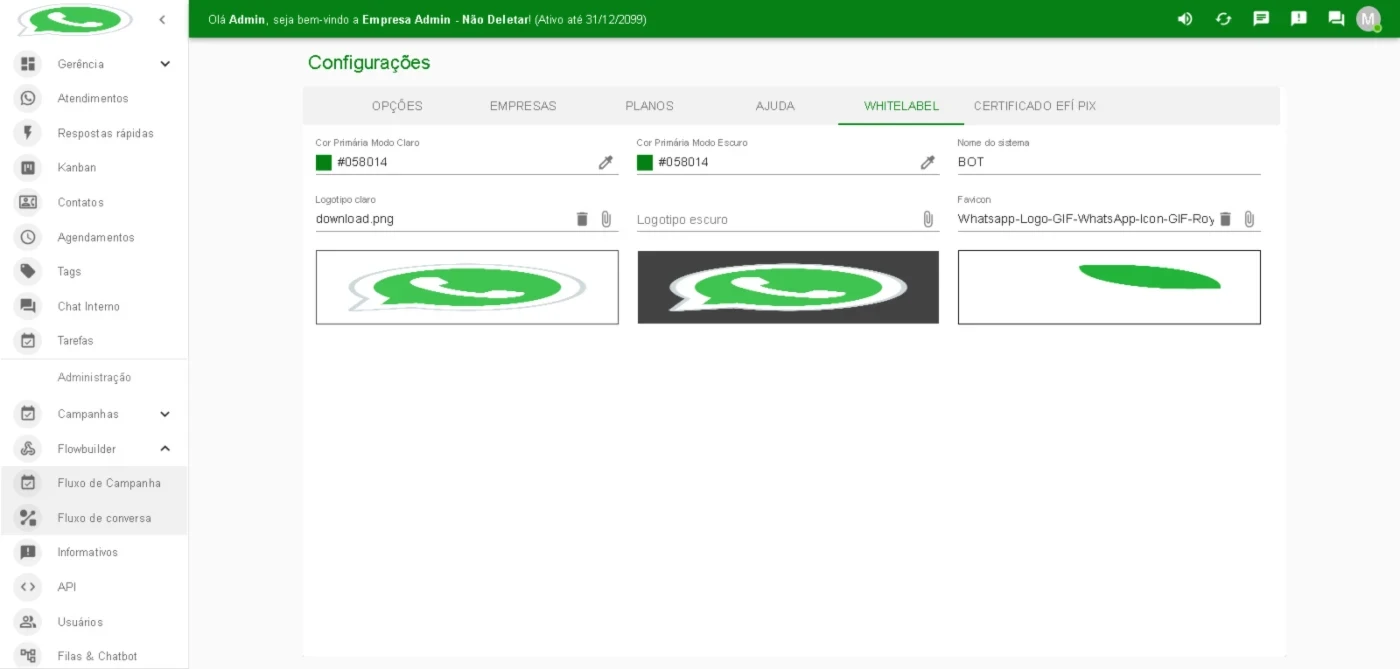Viewport: 1400px width, 669px height.
Task: Click the dark logo preview image
Action: tap(788, 287)
